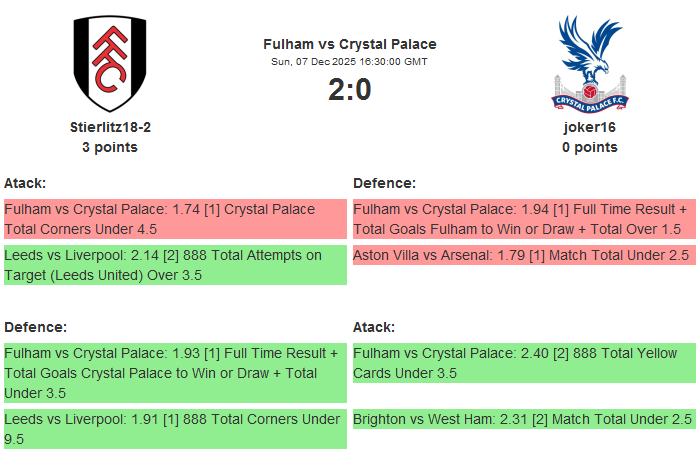Image resolution: width=700 pixels, height=460 pixels.
Task: Select the Crystal Palace Total Corners Under 4.5 bet
Action: click(x=175, y=219)
